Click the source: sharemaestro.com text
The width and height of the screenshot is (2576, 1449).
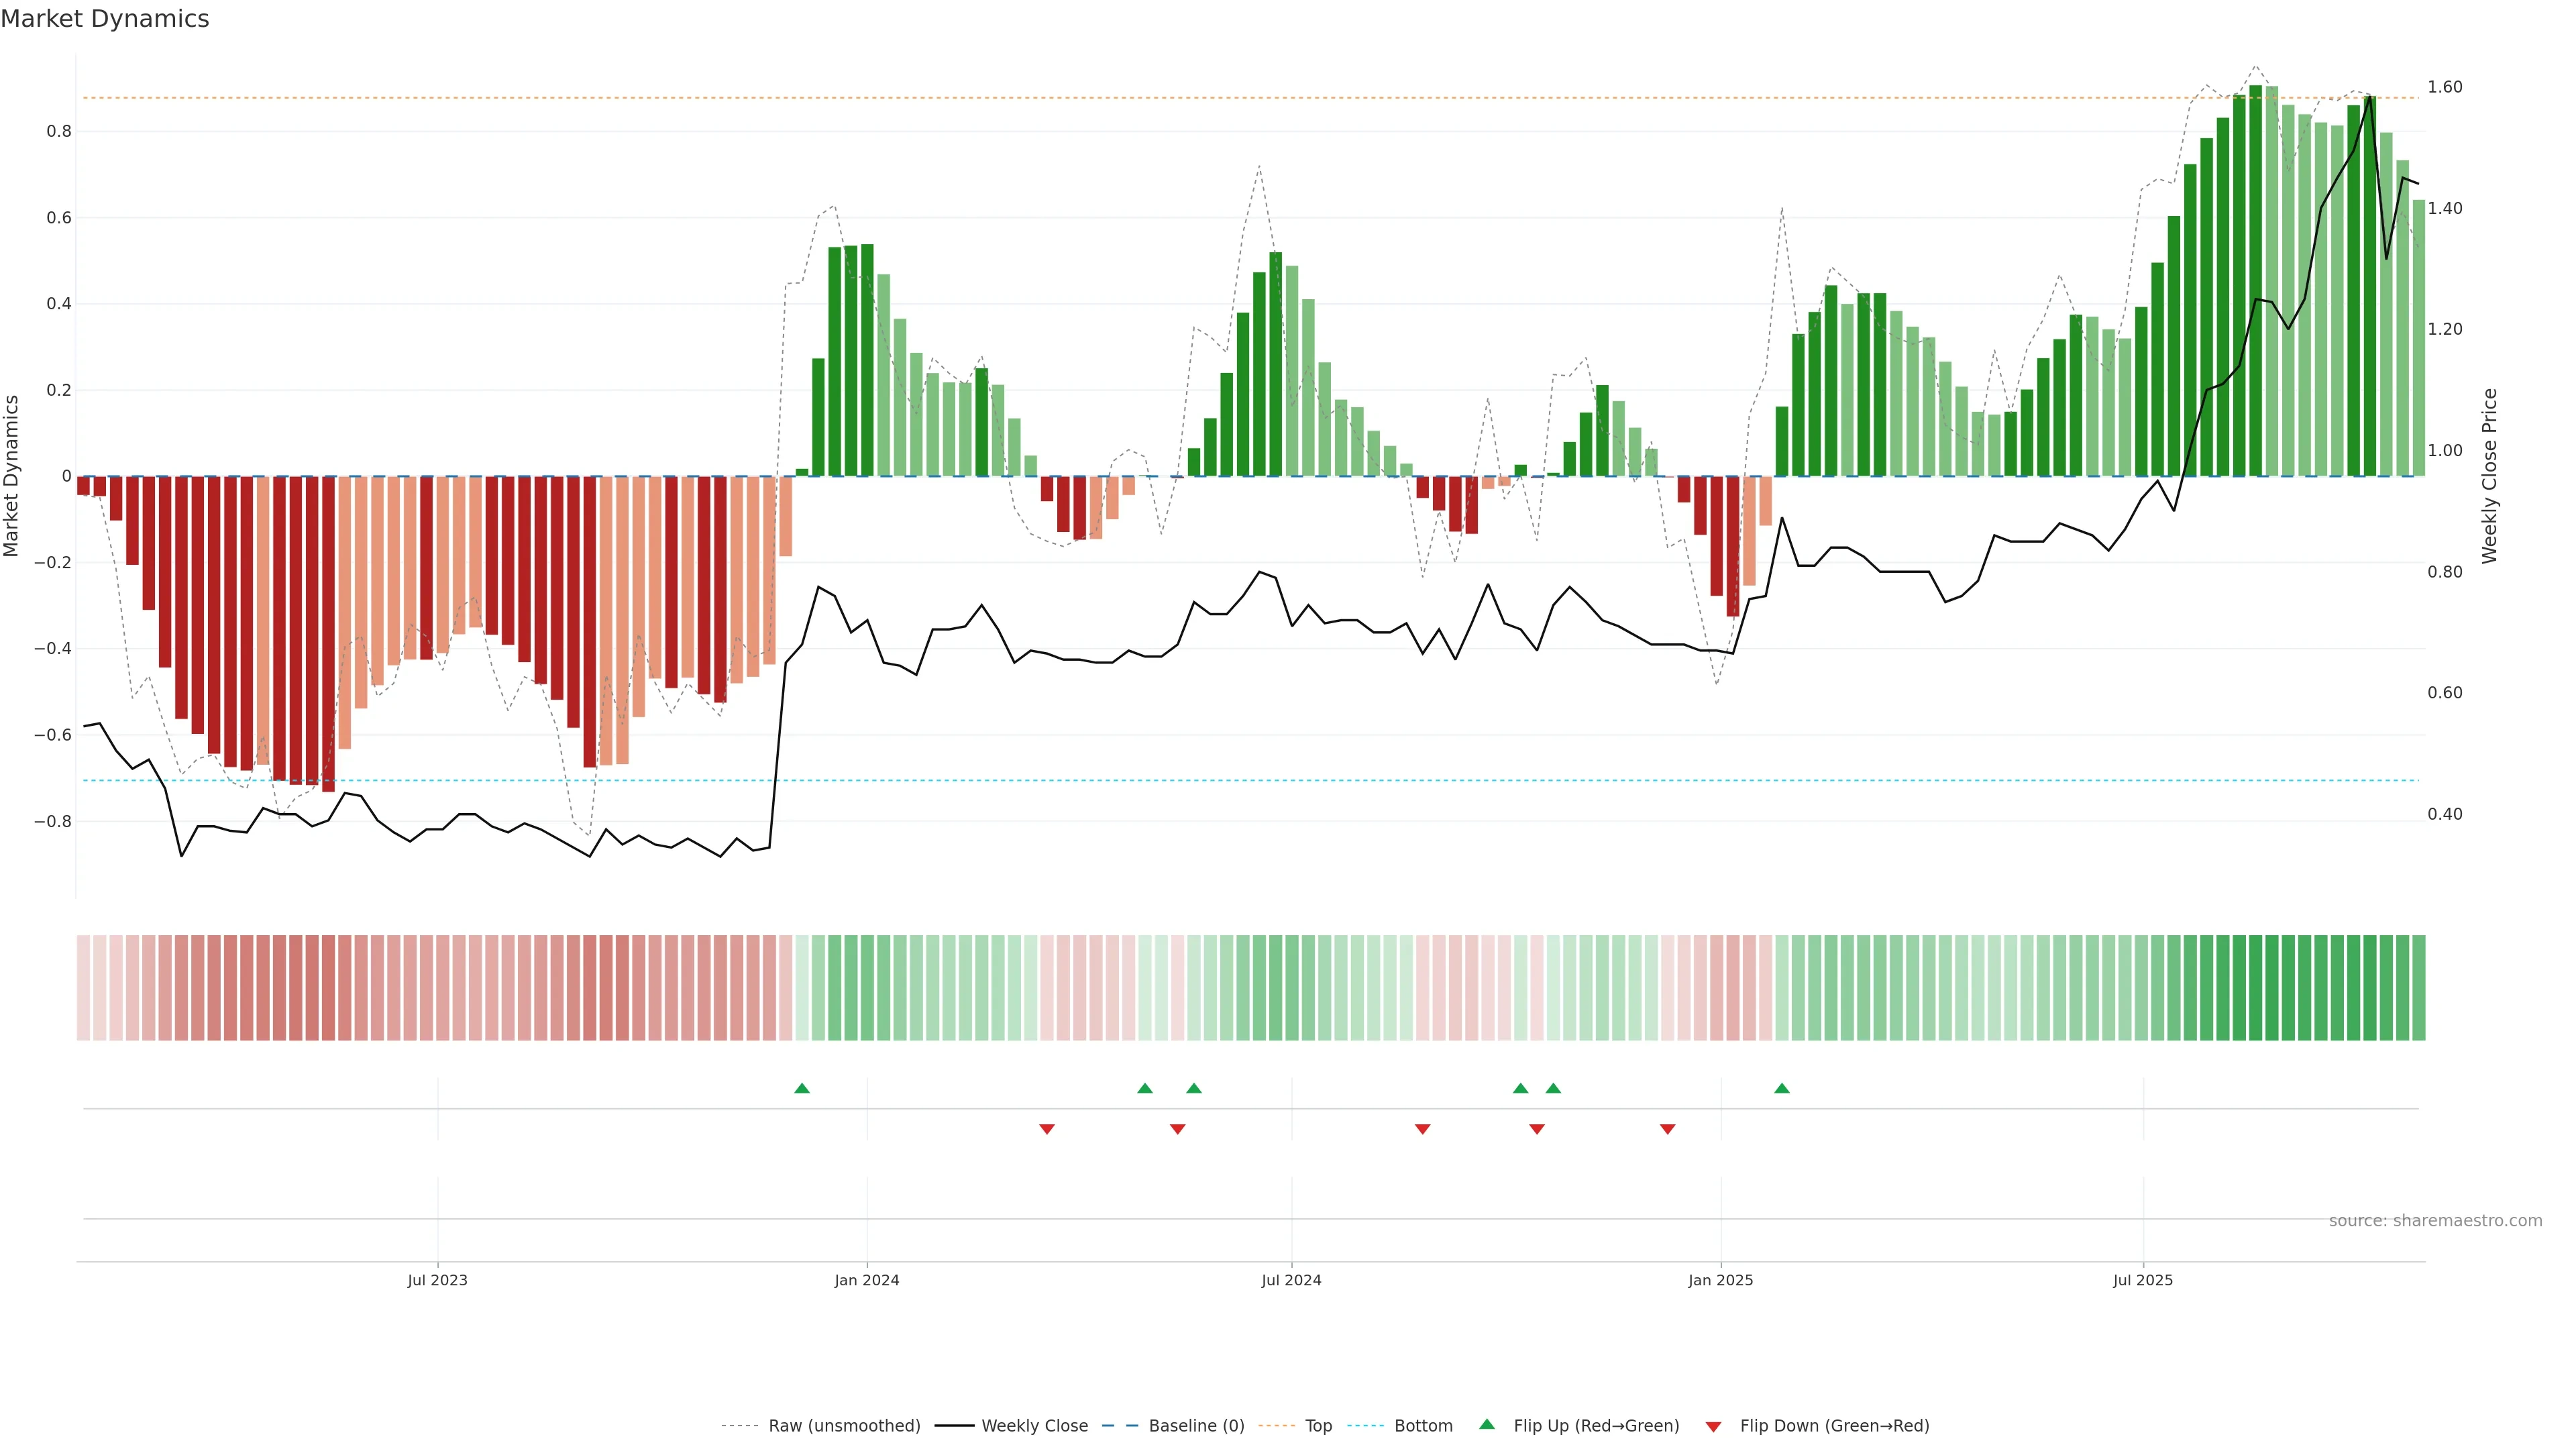[x=2435, y=1221]
